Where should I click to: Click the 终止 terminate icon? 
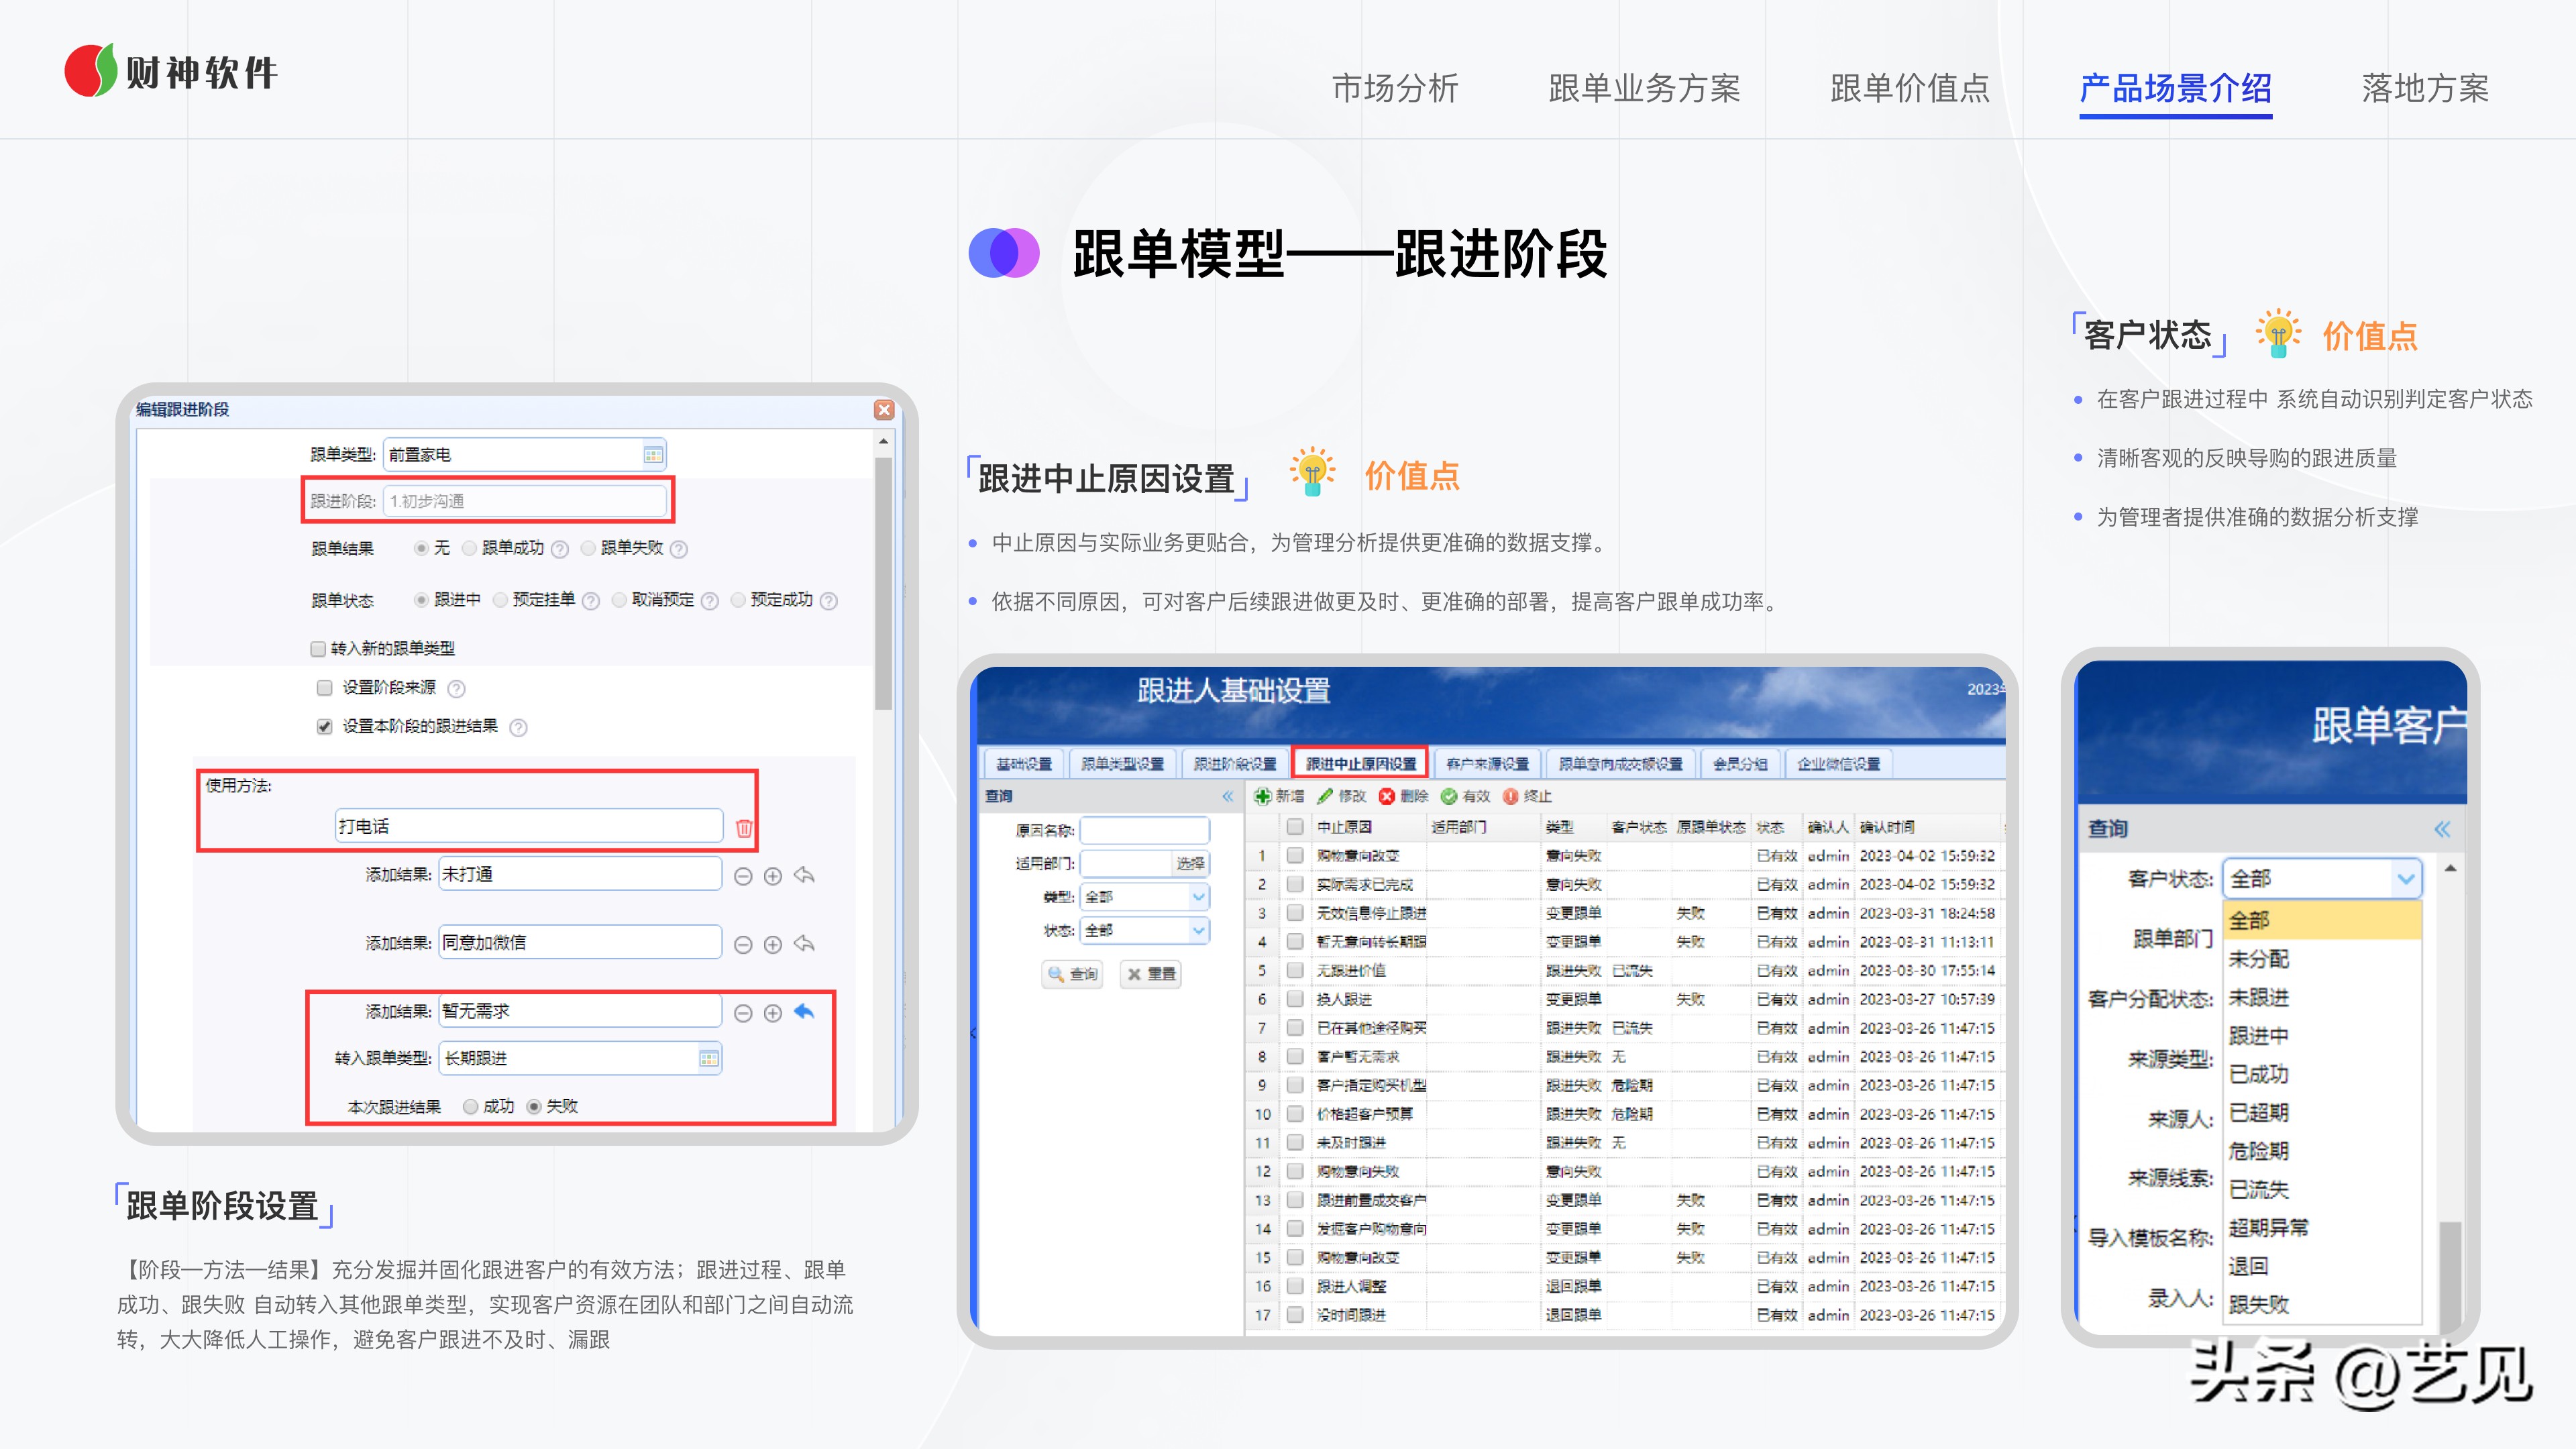point(1511,797)
